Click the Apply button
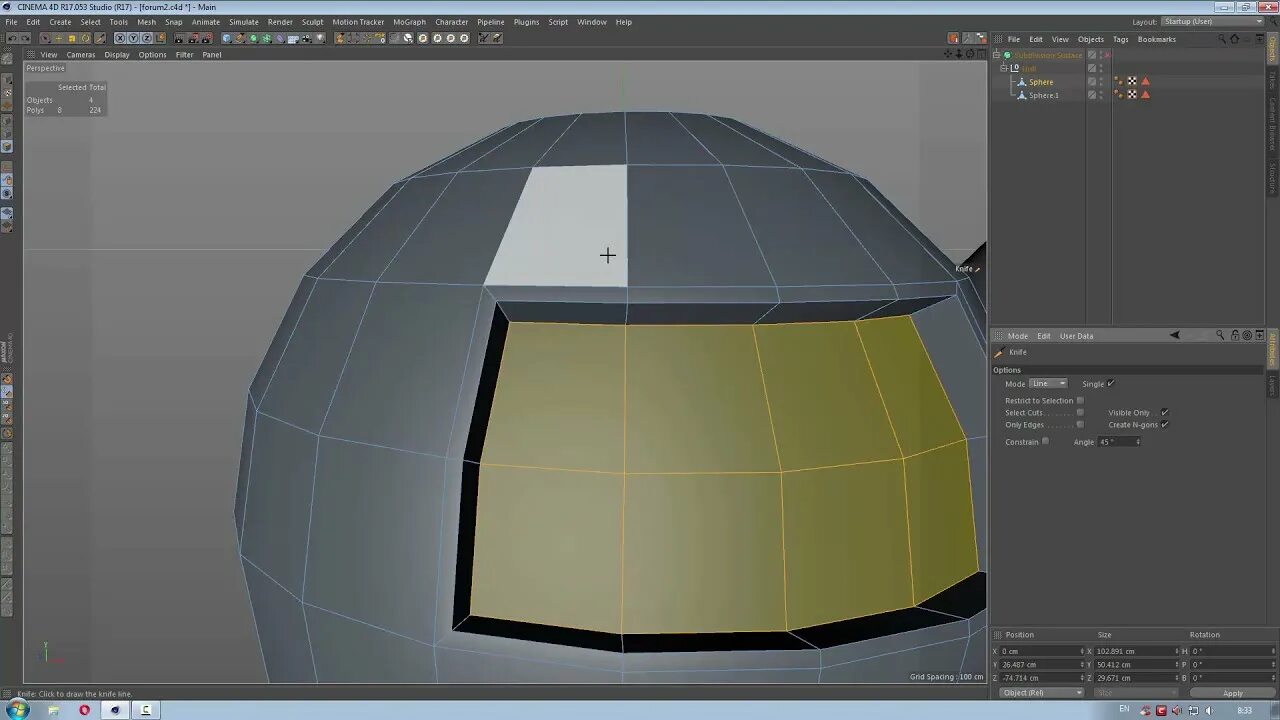This screenshot has height=720, width=1280. pos(1232,693)
